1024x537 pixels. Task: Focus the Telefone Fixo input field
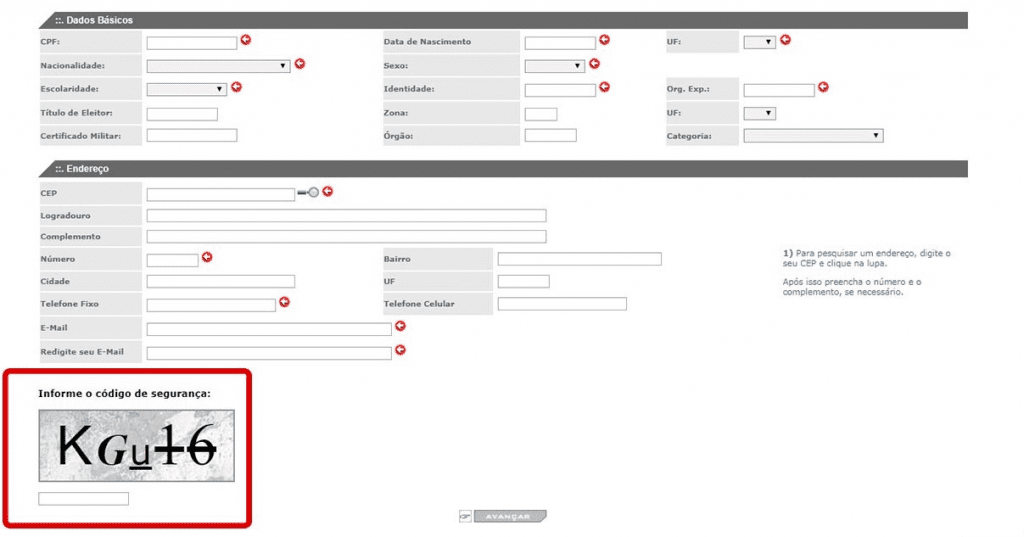click(x=211, y=305)
